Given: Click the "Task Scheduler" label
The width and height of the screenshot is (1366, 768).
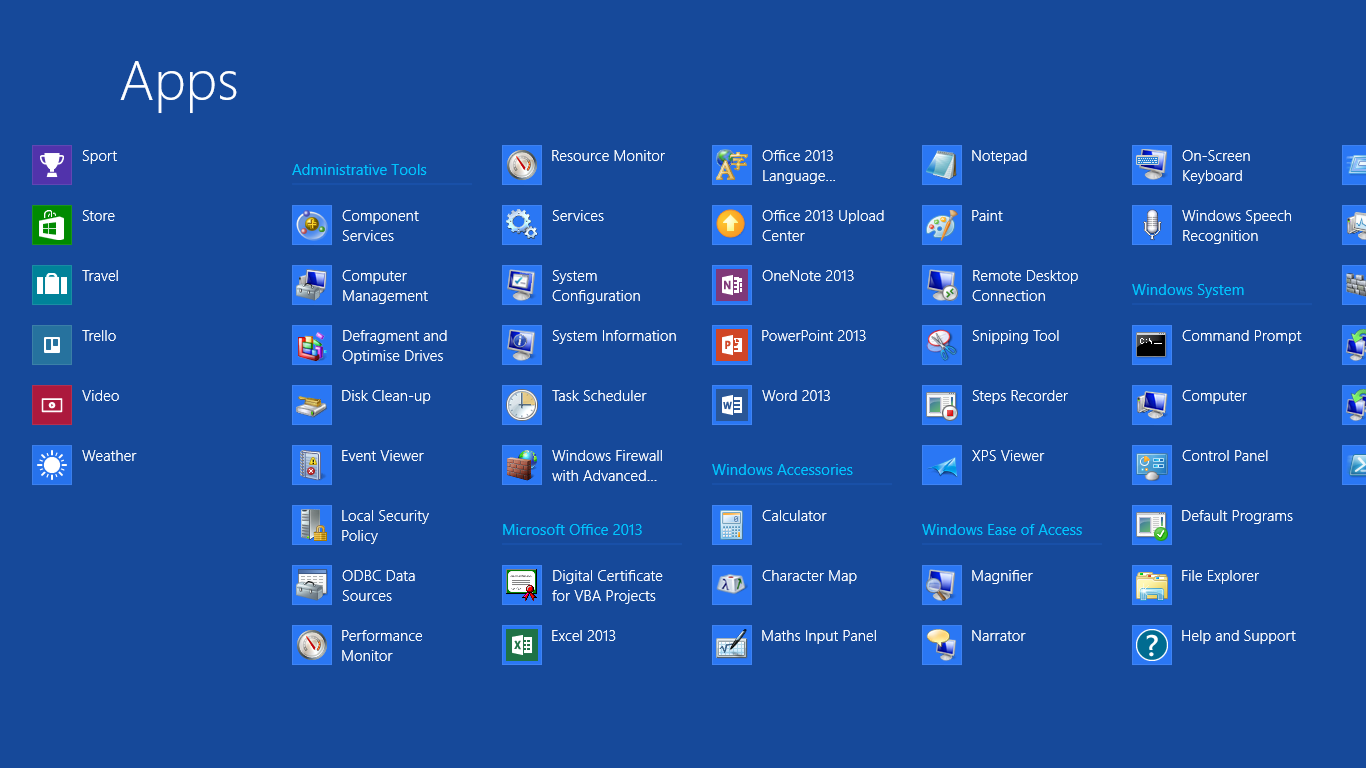Looking at the screenshot, I should click(599, 396).
